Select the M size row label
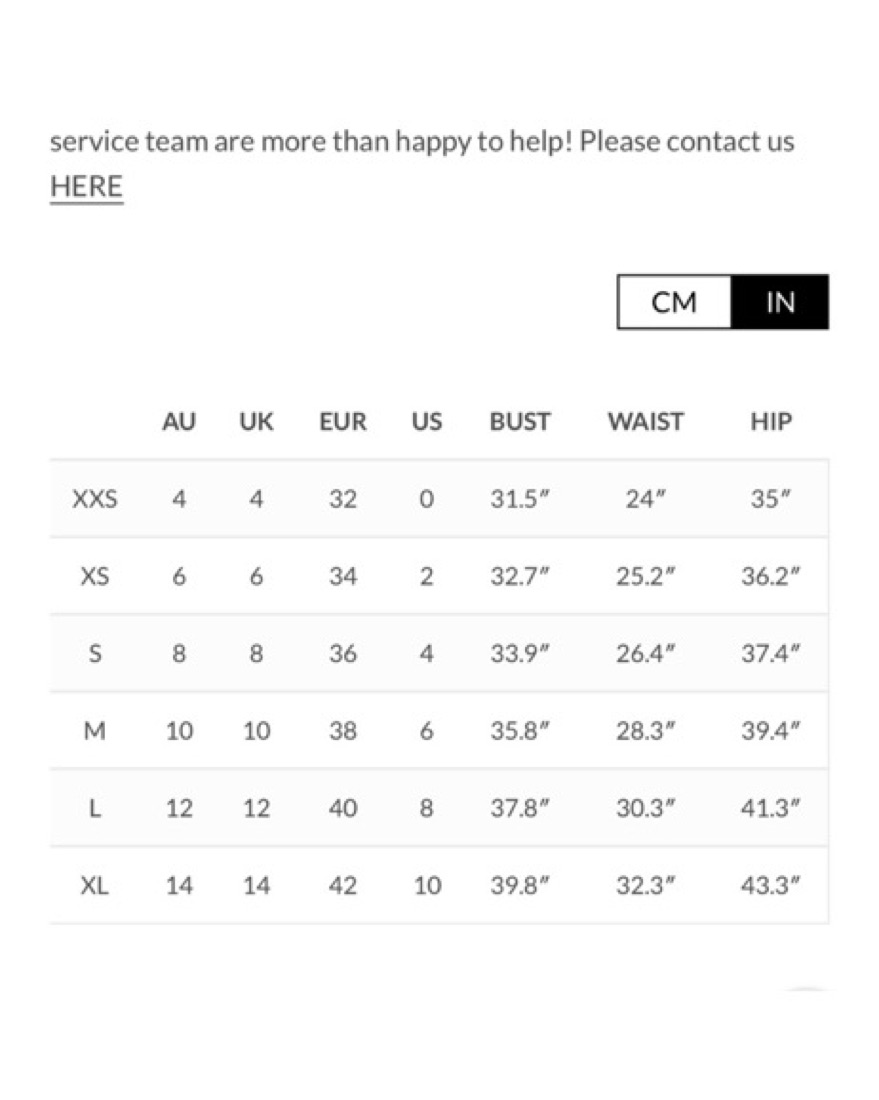 [95, 731]
